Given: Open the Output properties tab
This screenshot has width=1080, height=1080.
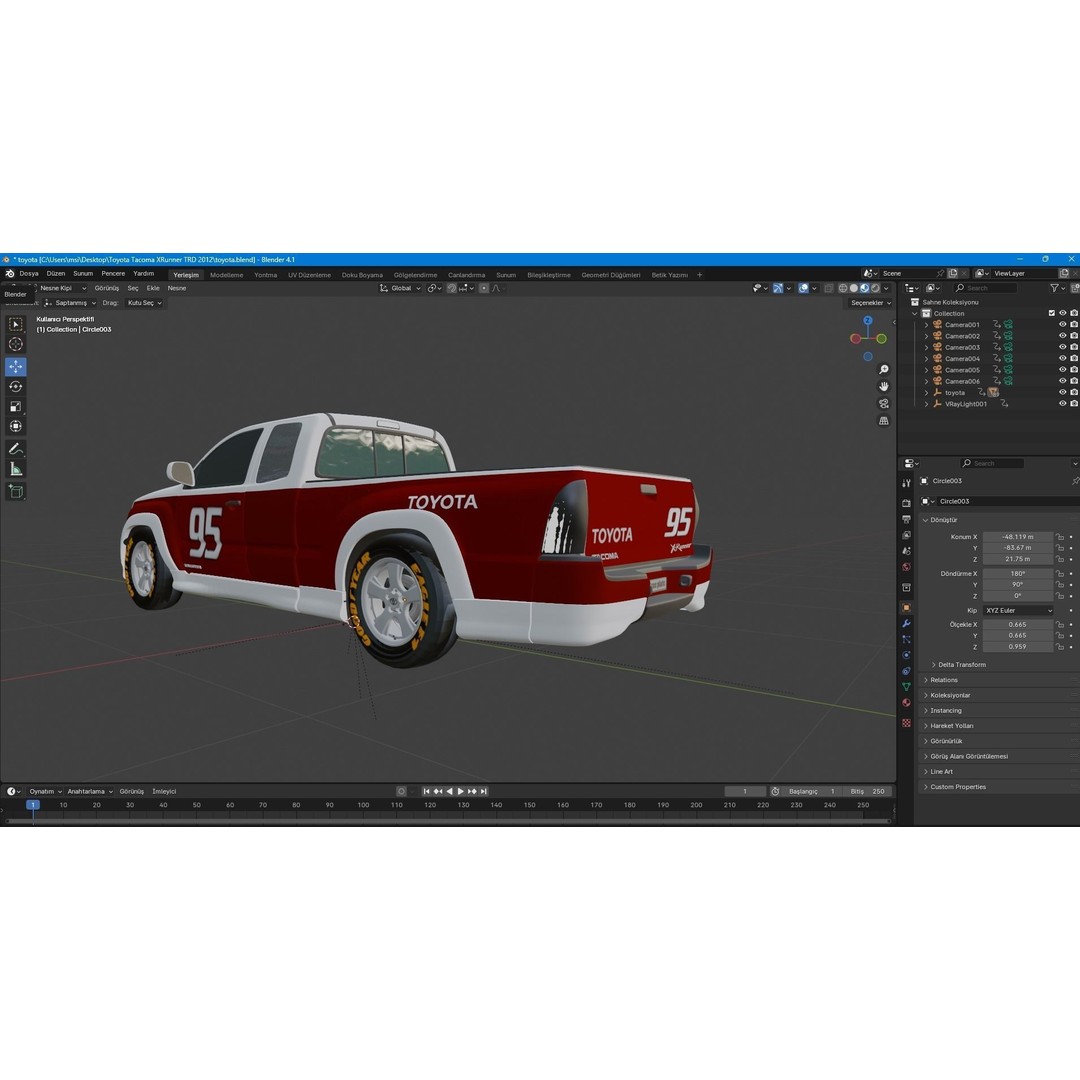Looking at the screenshot, I should [906, 519].
